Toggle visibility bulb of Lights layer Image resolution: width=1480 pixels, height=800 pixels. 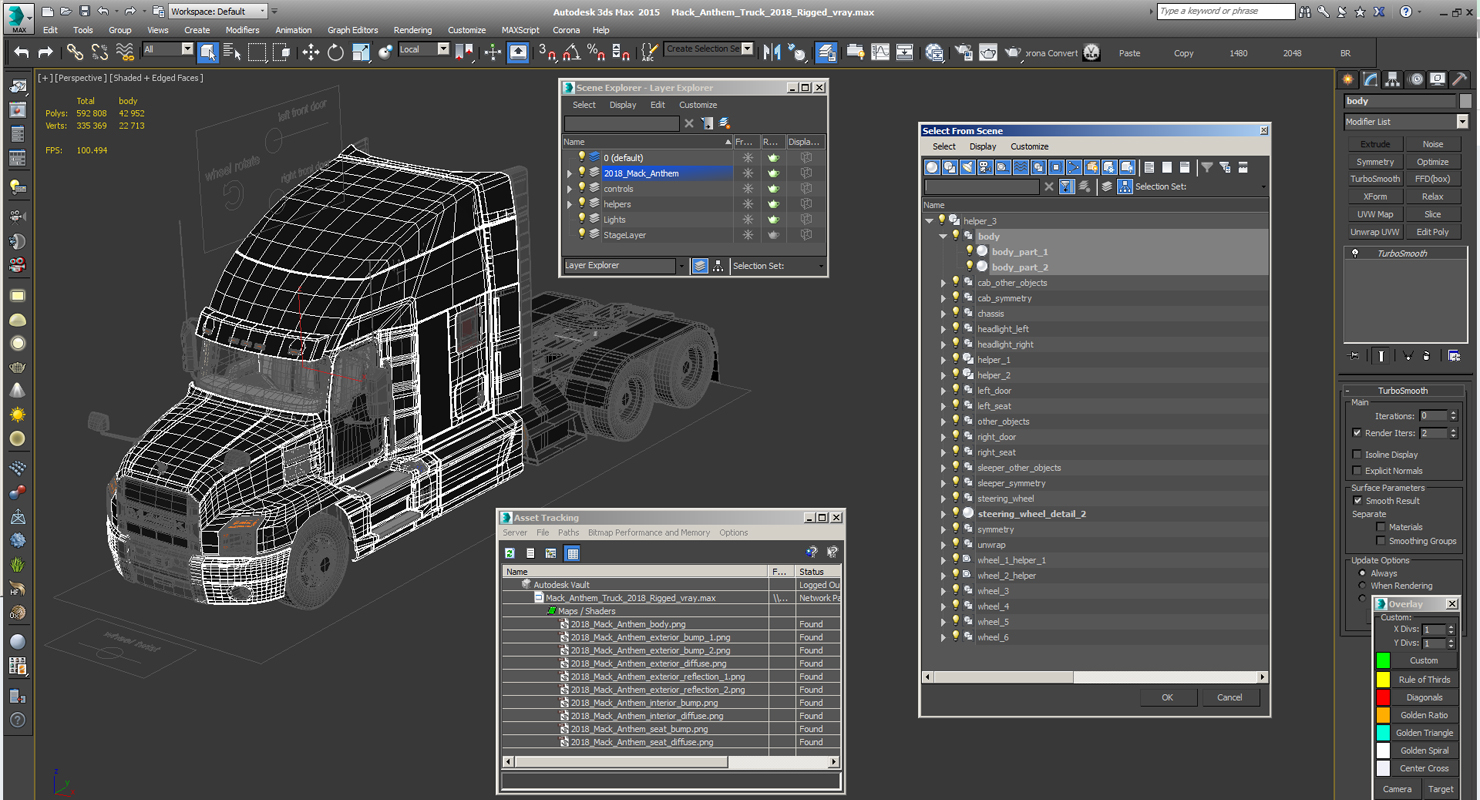pos(581,219)
